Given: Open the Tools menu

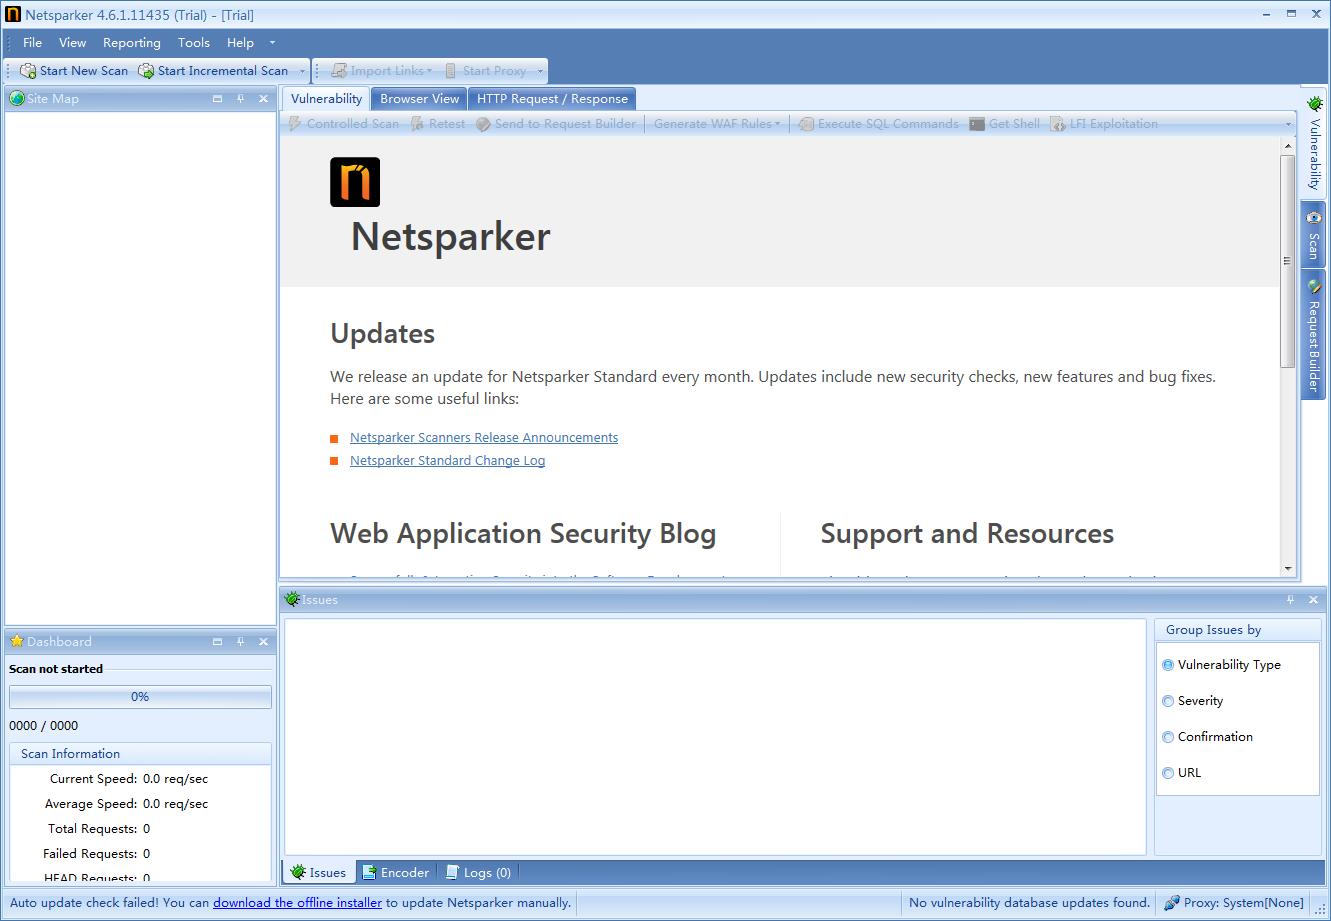Looking at the screenshot, I should click(x=194, y=43).
